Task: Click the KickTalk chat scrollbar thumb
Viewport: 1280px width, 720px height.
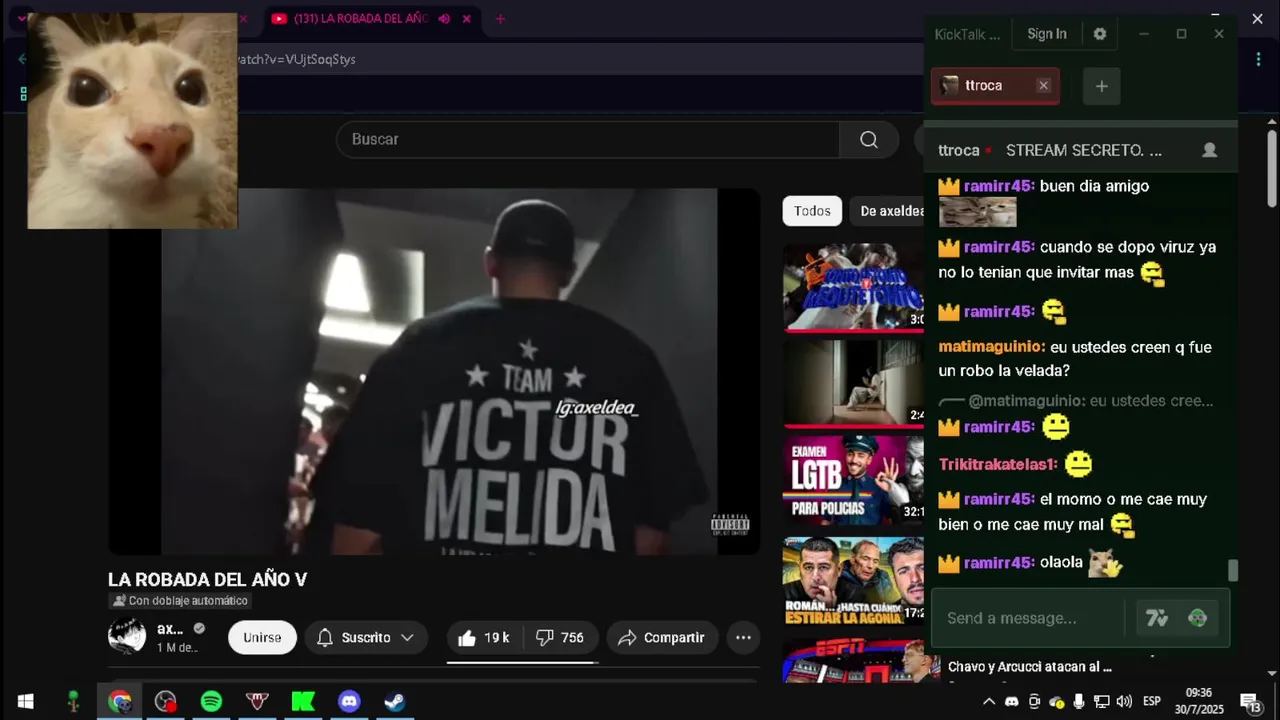Action: (1233, 570)
